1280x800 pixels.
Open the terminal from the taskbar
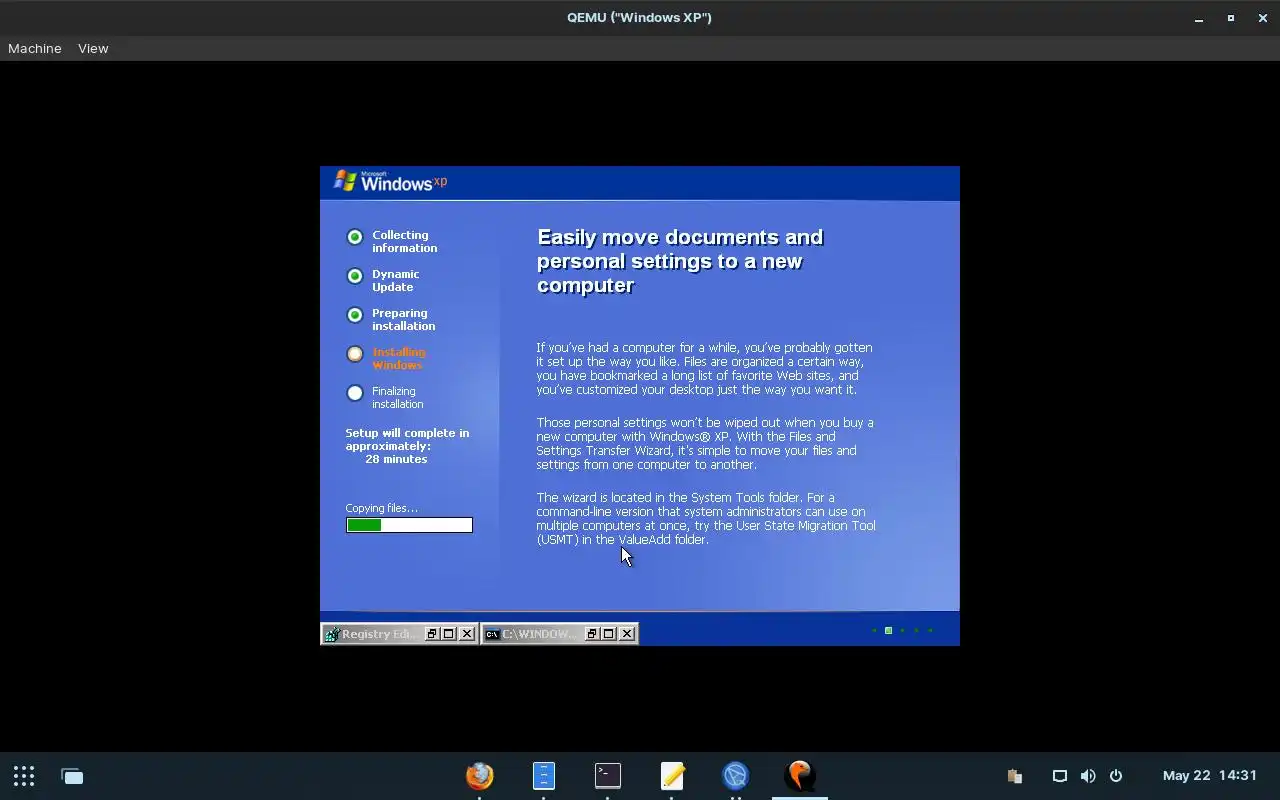tap(608, 776)
